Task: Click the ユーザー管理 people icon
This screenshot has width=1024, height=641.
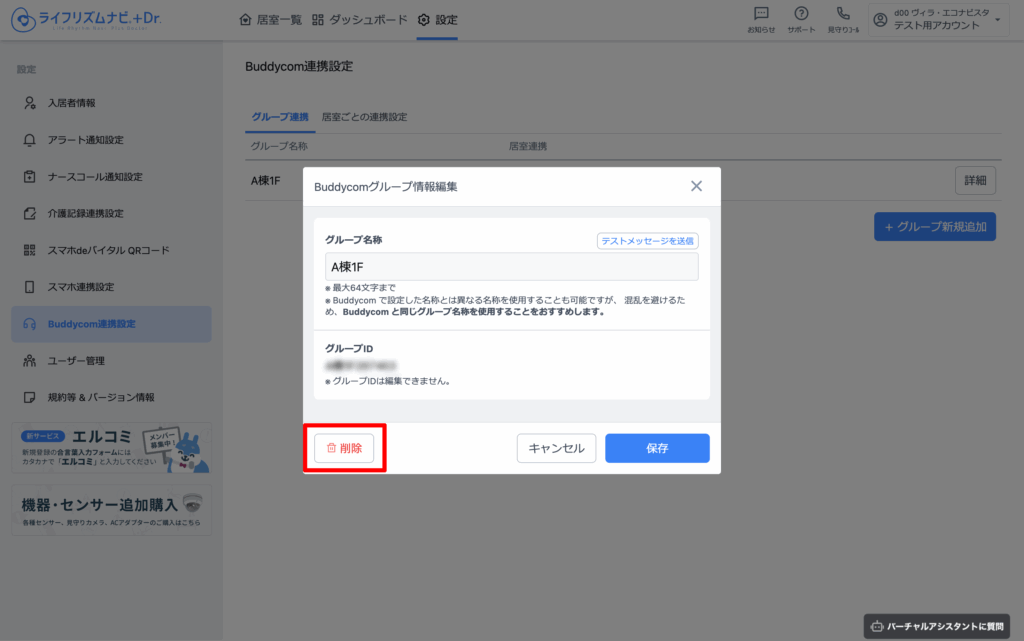Action: tap(29, 360)
